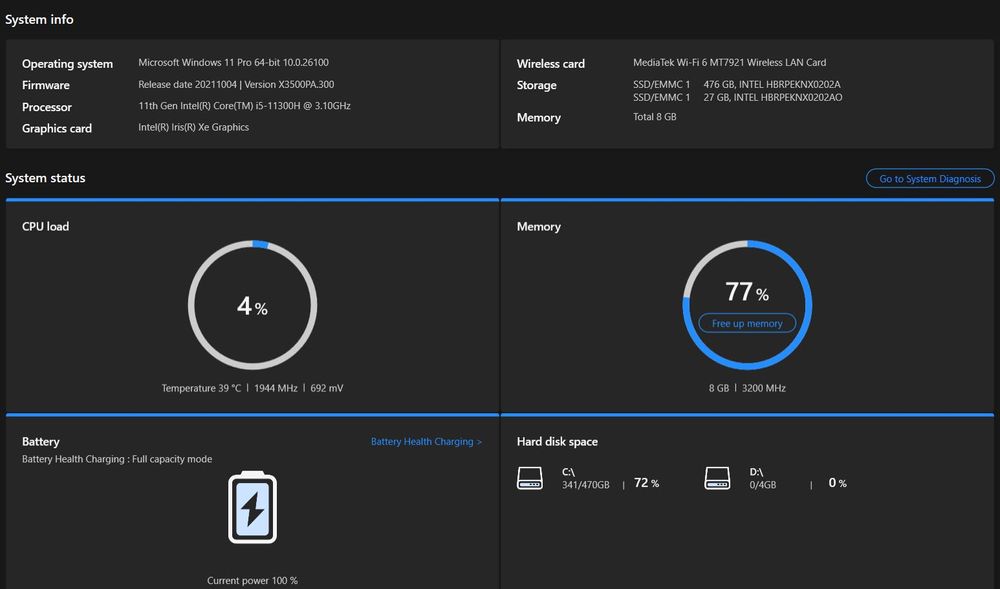Click storage entry '476 GB, INTEL HBRPEKNX0202A'
The image size is (1000, 589).
[772, 84]
